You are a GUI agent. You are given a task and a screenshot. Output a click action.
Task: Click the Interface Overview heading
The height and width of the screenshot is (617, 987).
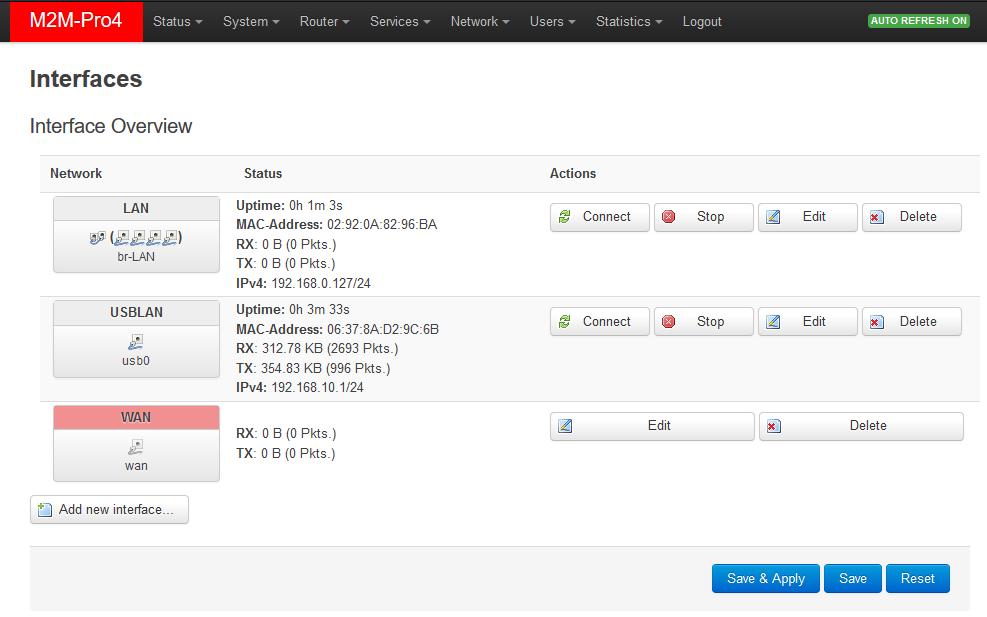(111, 126)
